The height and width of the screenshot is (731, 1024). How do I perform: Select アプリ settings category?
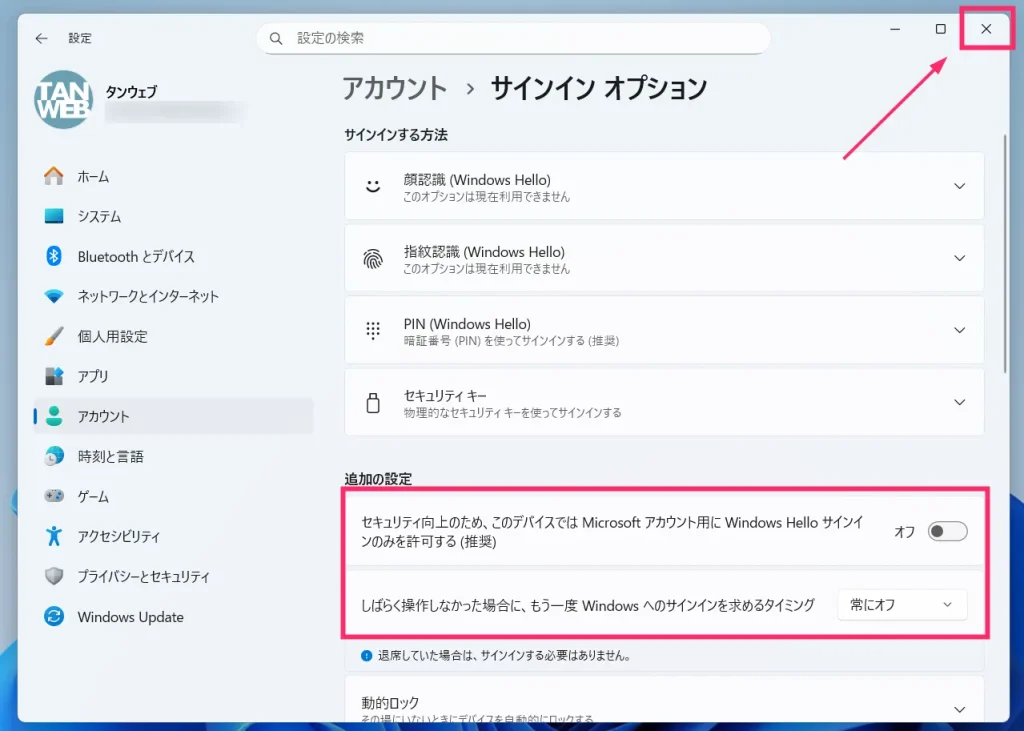173,376
